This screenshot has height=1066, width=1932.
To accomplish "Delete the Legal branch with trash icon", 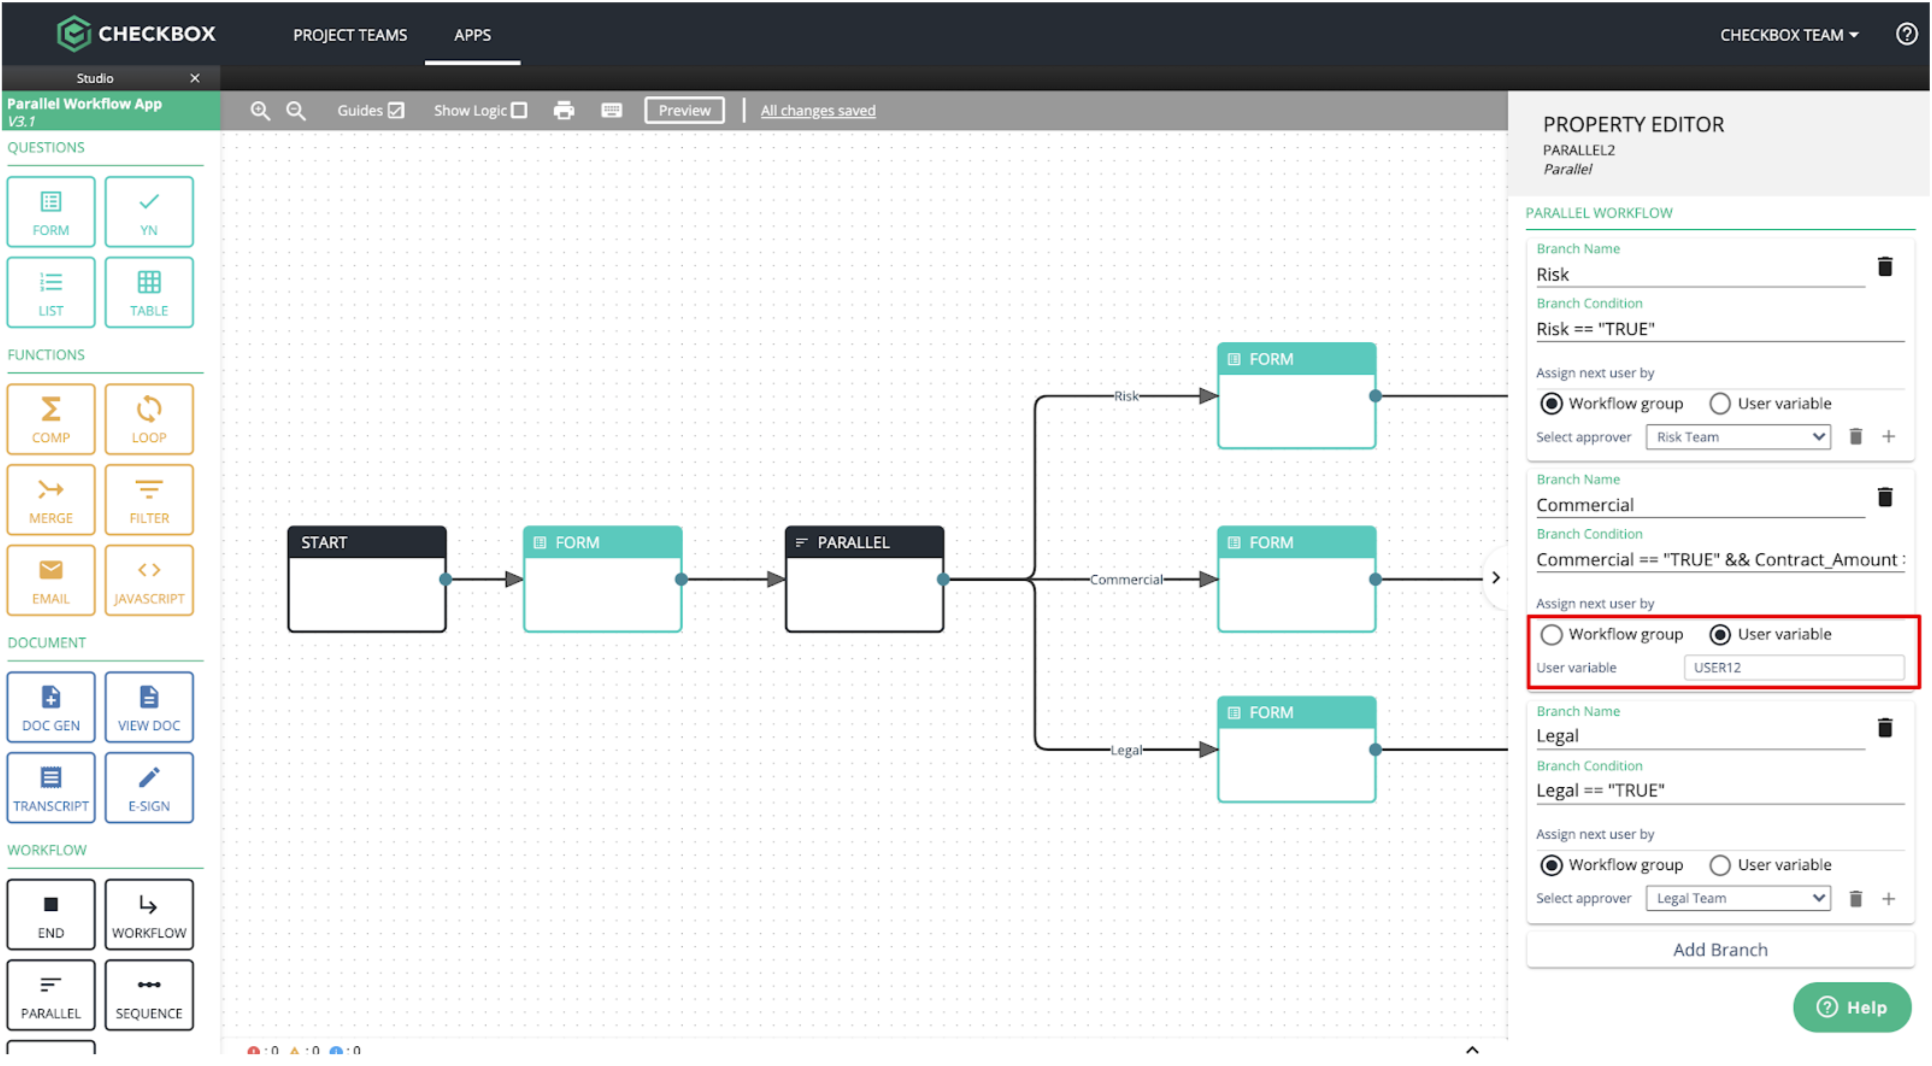I will tap(1885, 728).
